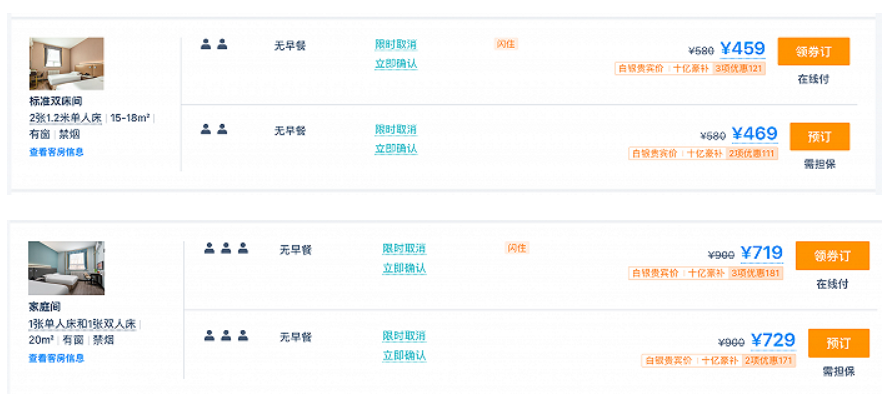
Task: Click the 闪住 tag in the ¥719 row
Action: pos(516,248)
